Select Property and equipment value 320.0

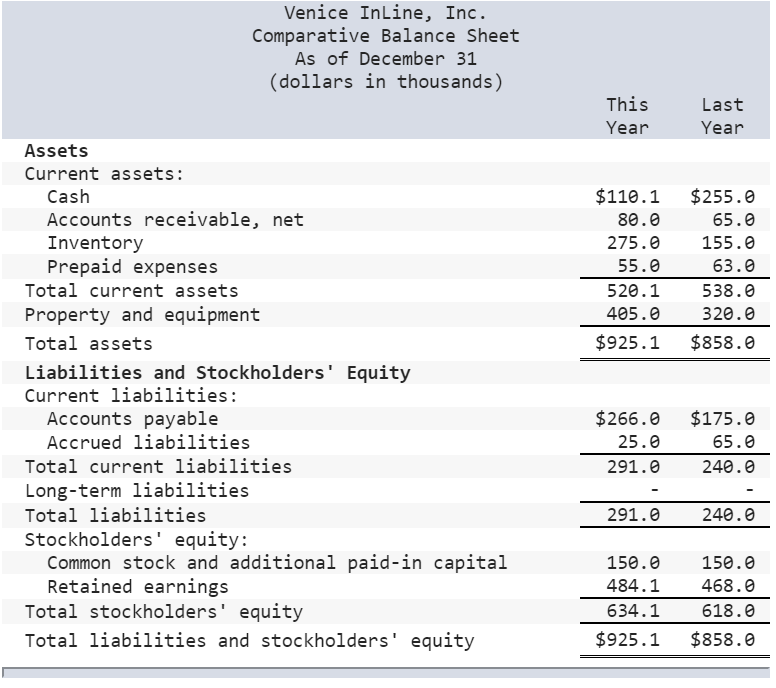[x=728, y=314]
